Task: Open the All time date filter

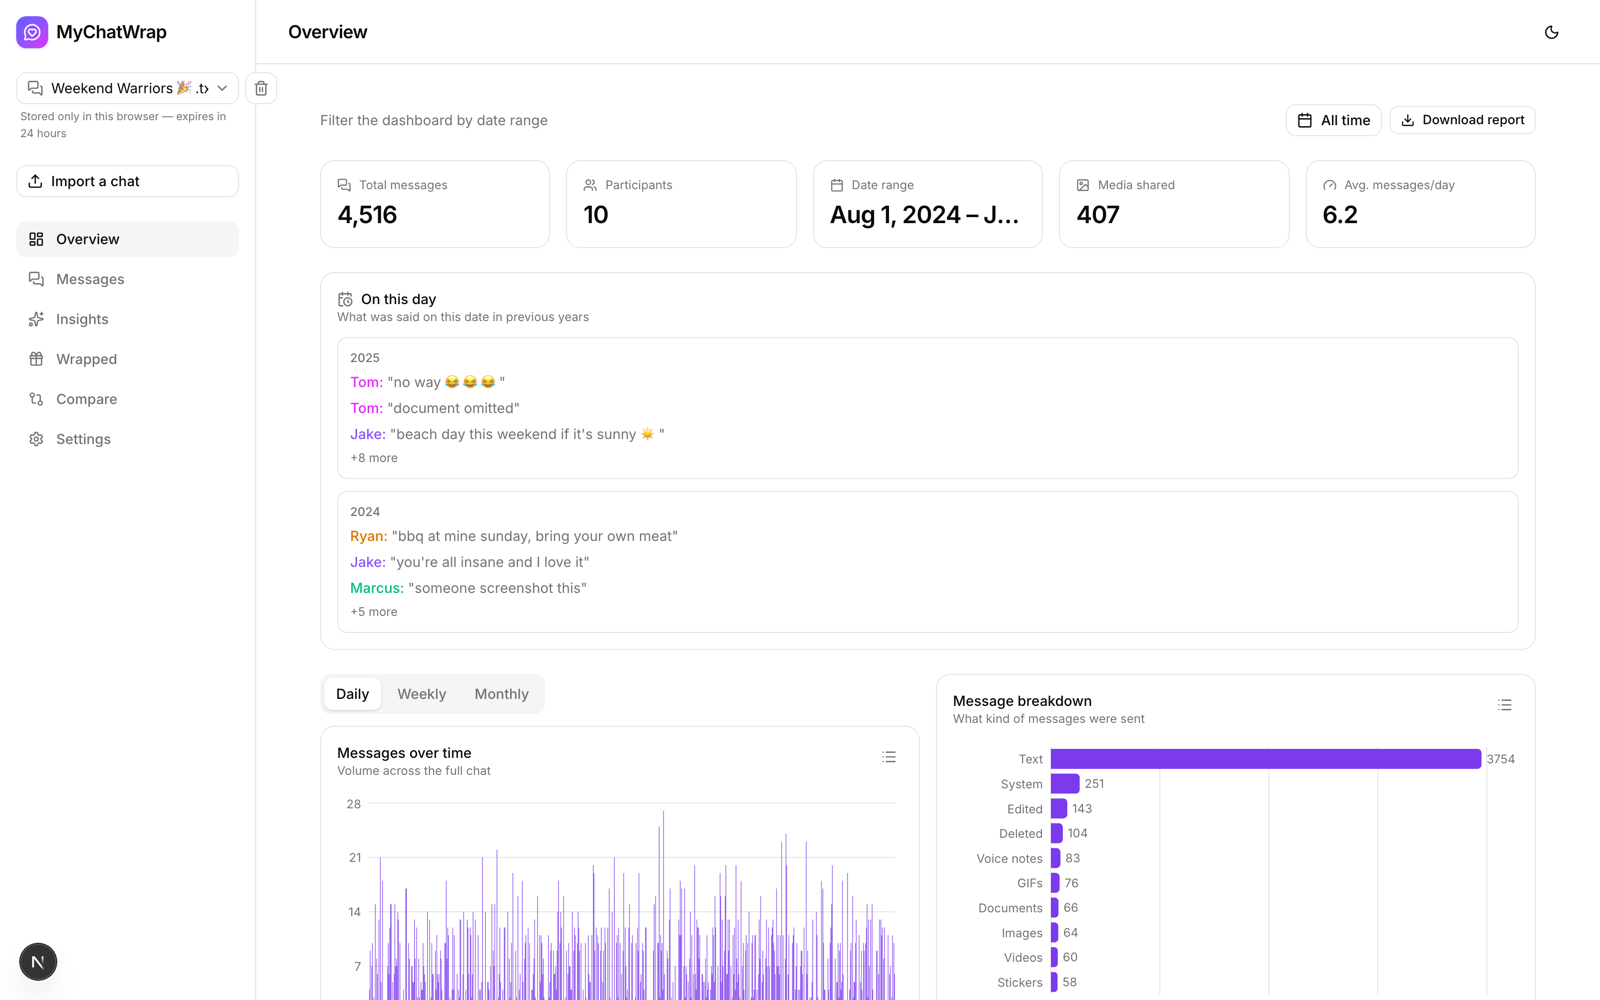Action: [x=1333, y=120]
